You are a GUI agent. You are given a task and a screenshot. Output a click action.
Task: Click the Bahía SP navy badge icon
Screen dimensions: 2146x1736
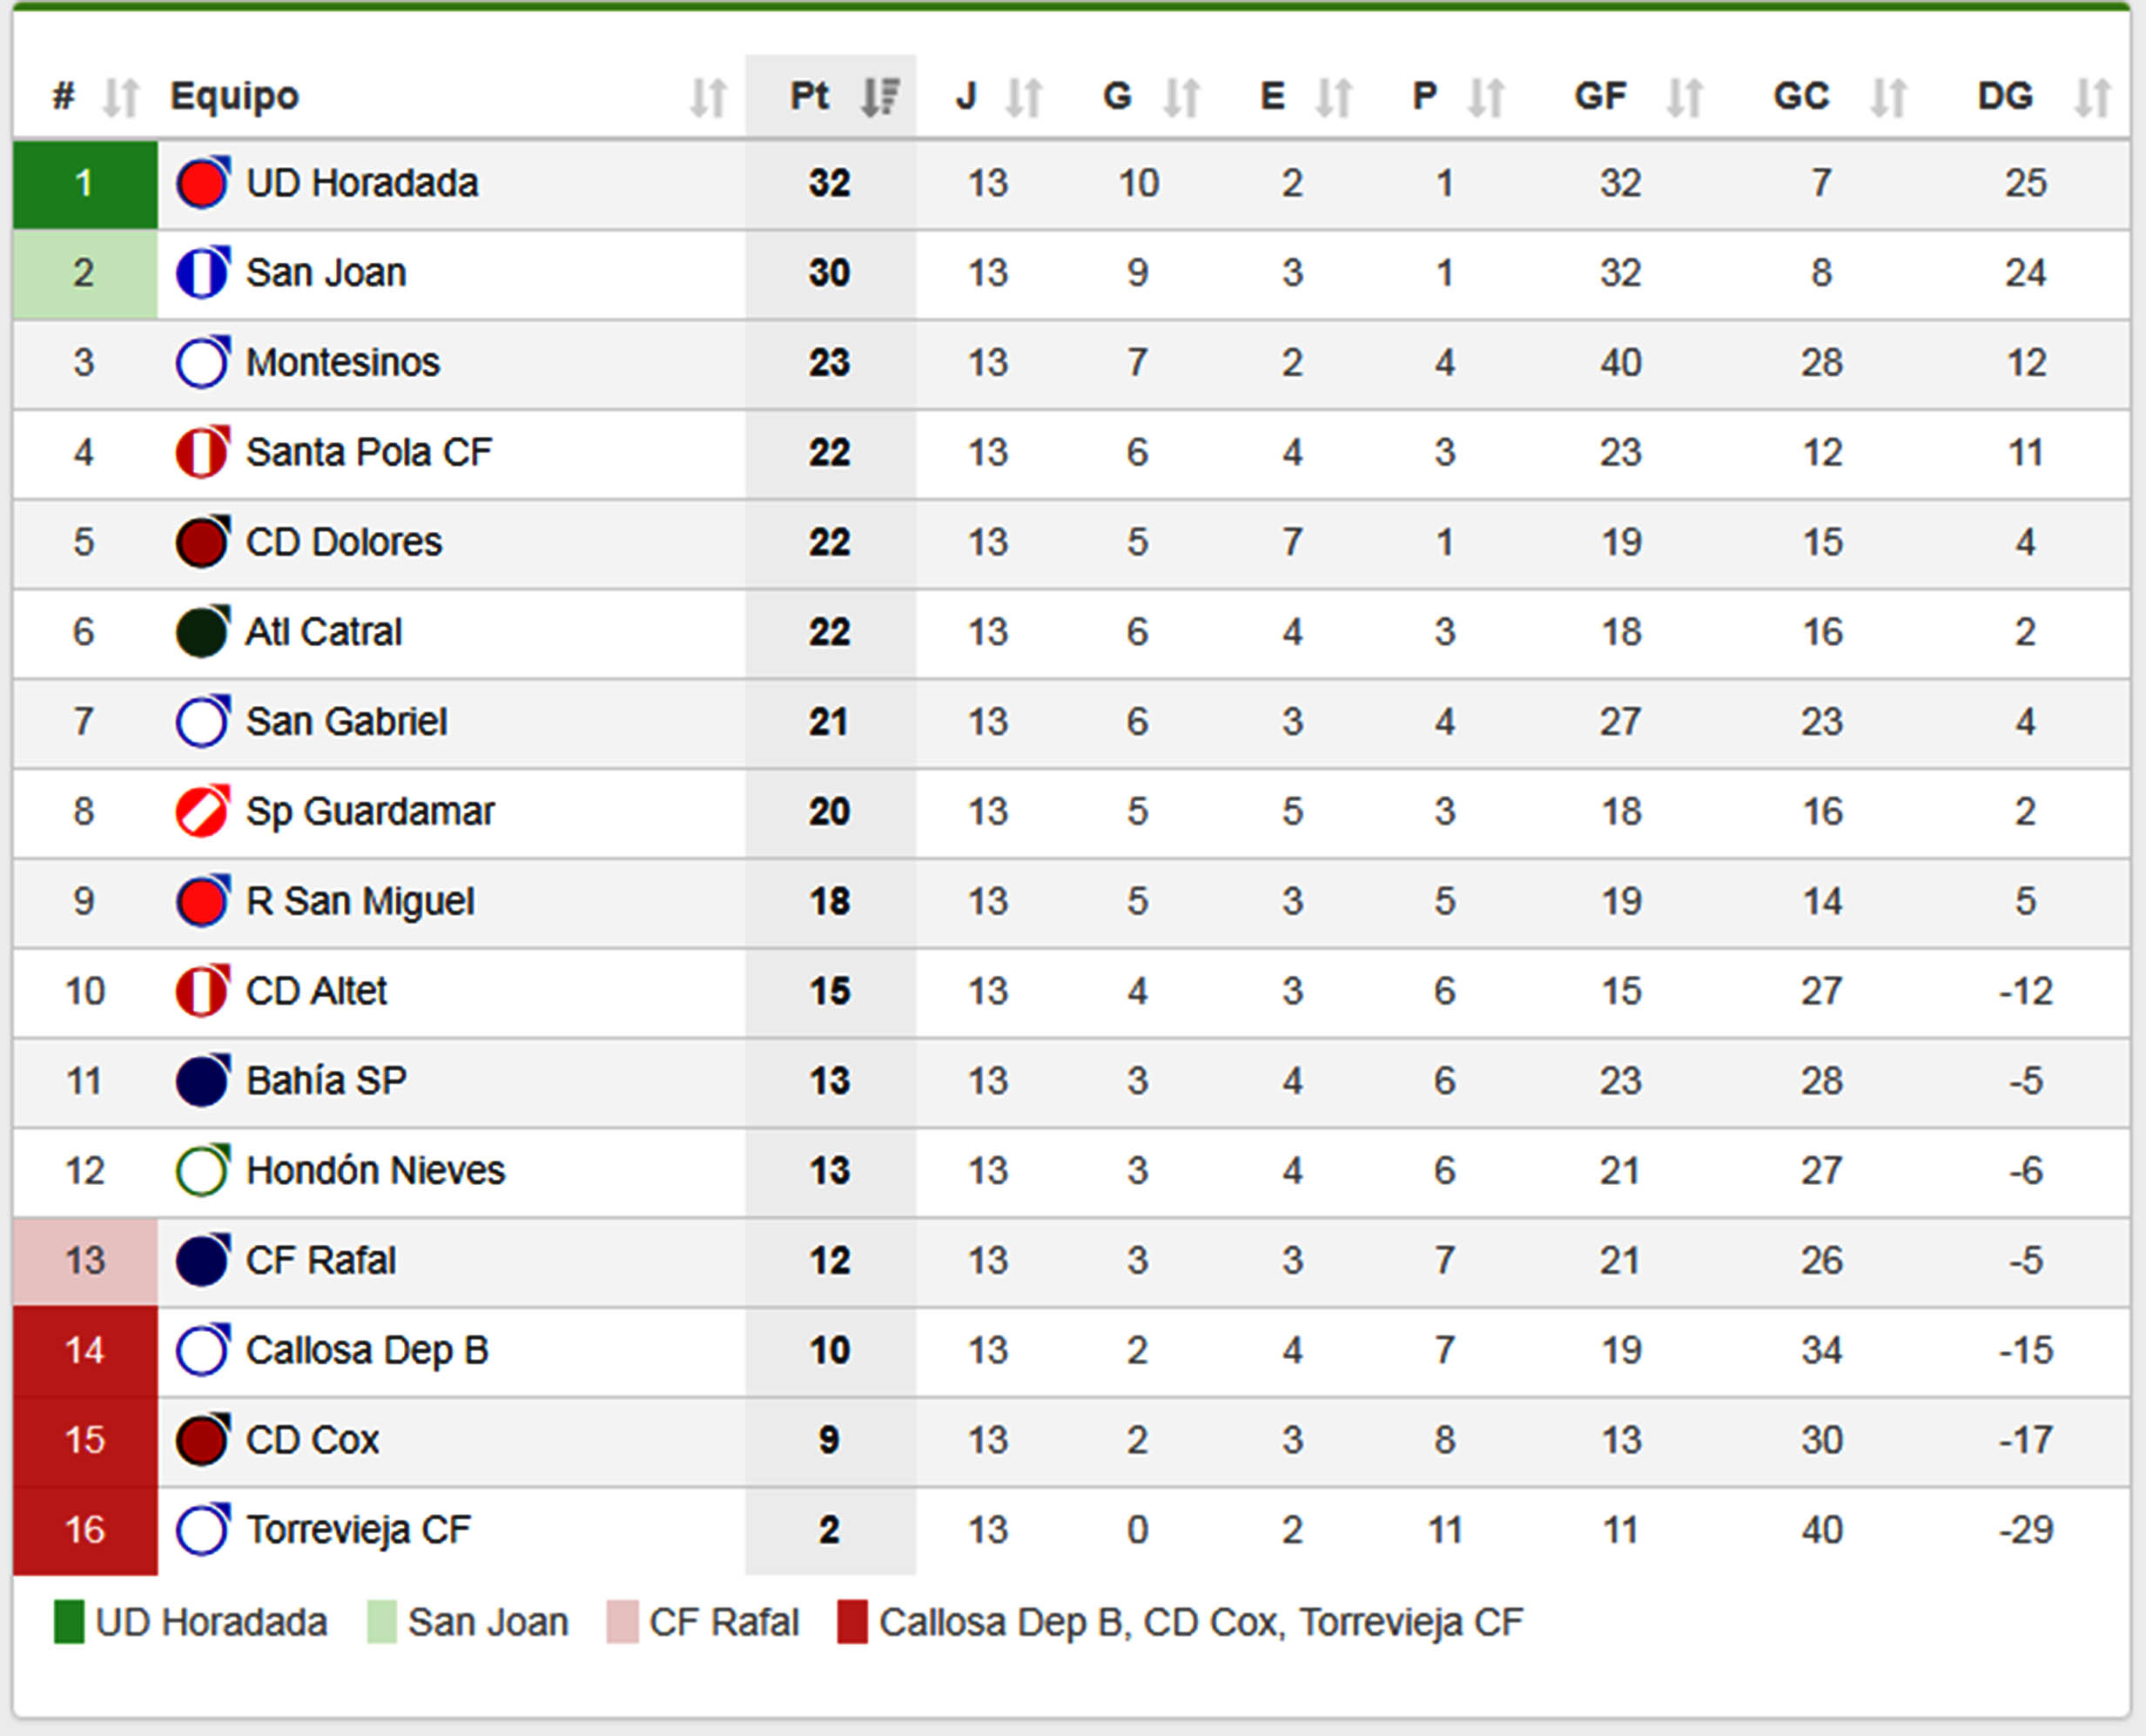[203, 1081]
